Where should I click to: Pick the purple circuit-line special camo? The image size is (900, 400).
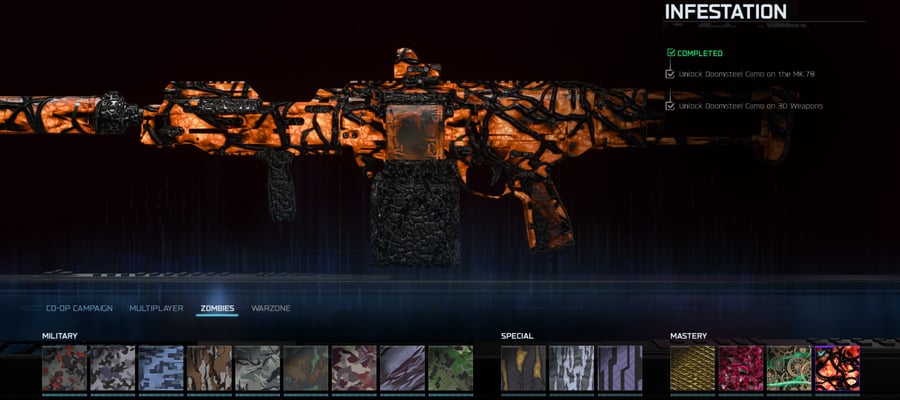[620, 368]
